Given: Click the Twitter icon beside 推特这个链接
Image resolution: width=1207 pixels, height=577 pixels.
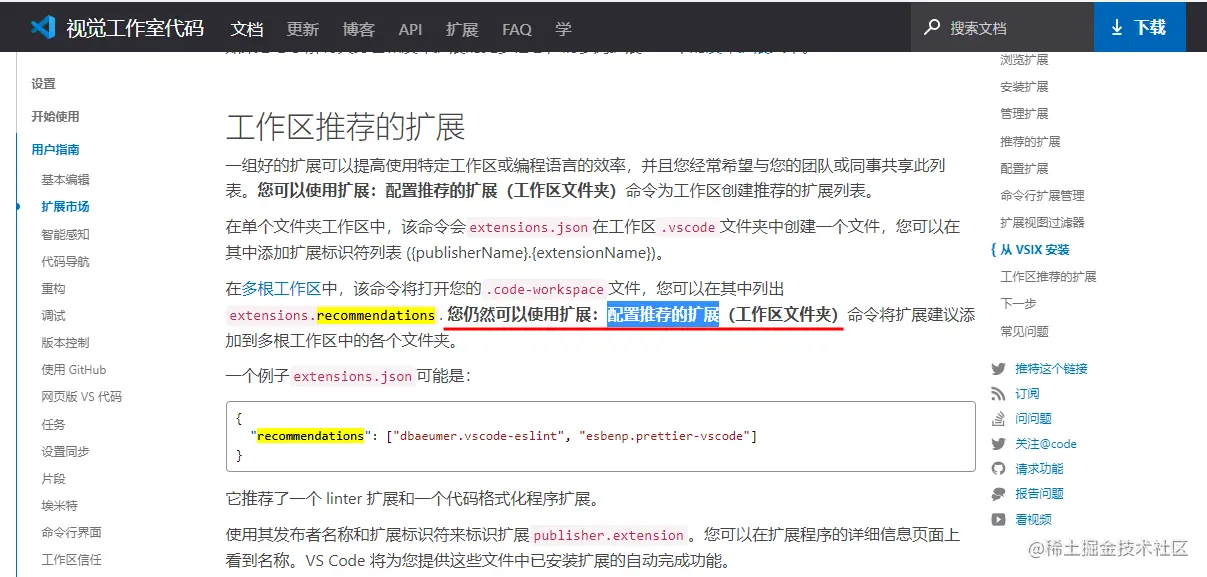Looking at the screenshot, I should [998, 369].
